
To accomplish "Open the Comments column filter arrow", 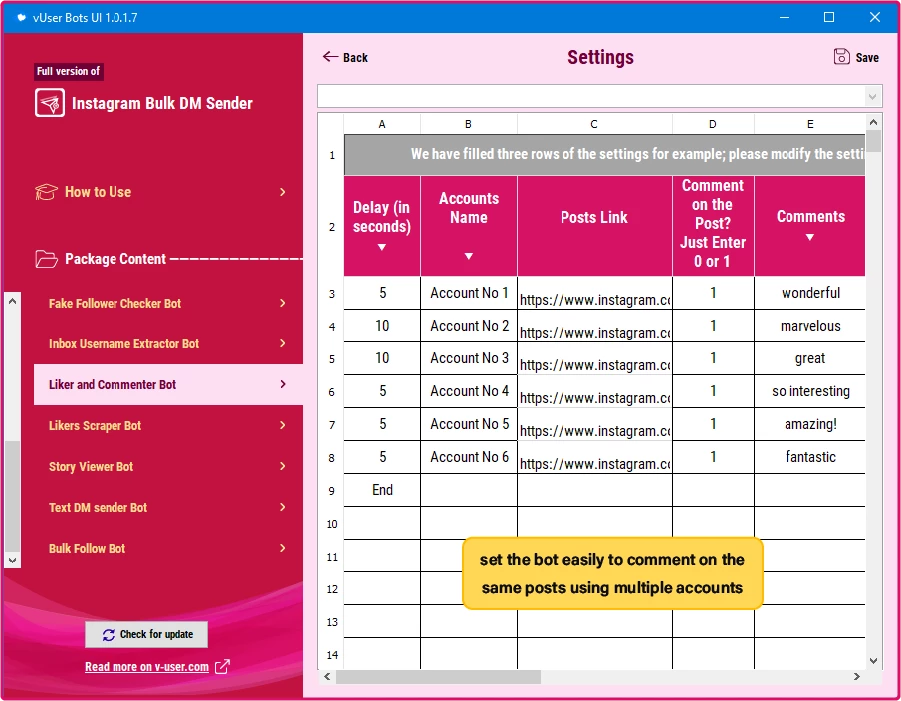I will 810,237.
